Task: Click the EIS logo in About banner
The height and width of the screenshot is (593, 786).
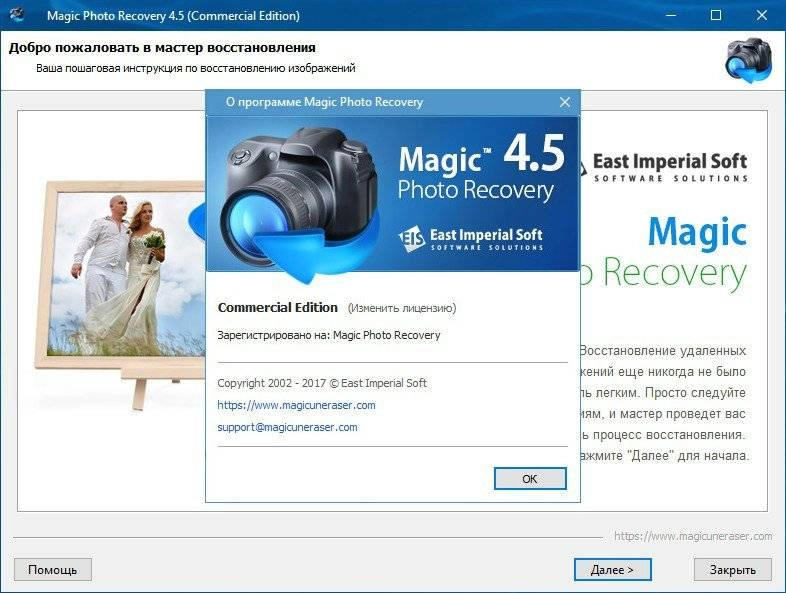Action: coord(412,239)
